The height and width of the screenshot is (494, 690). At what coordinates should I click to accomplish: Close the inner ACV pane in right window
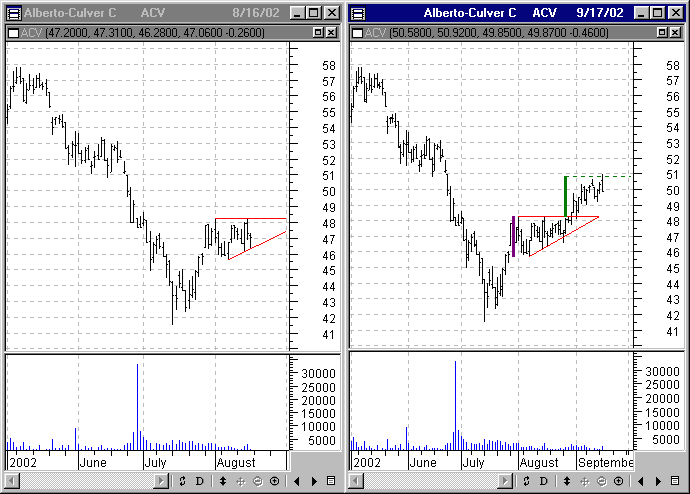click(675, 32)
